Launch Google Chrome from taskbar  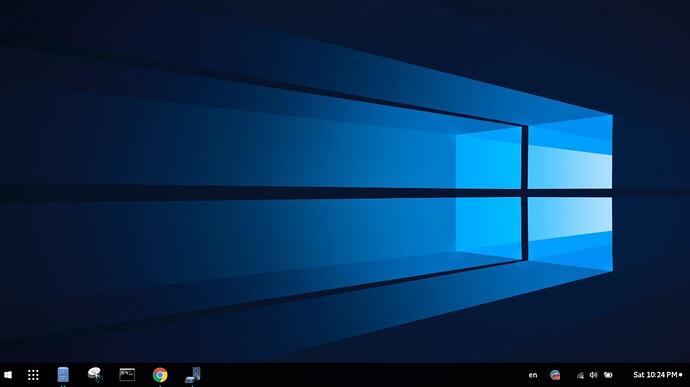pos(160,375)
